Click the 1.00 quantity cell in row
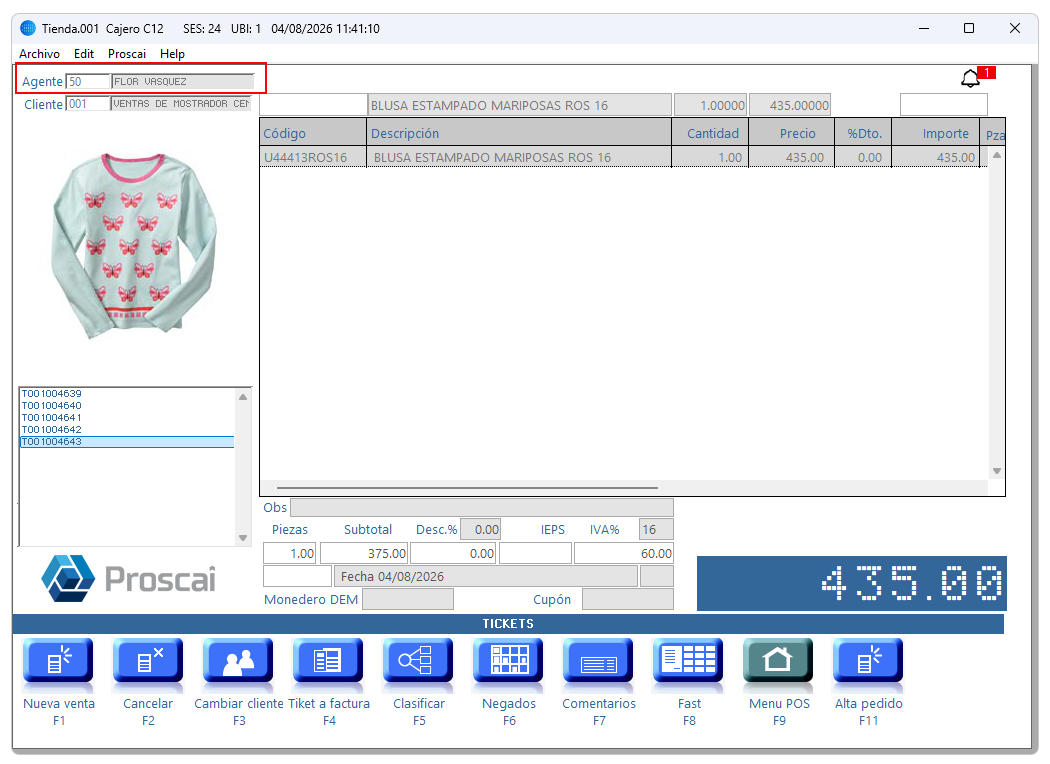The height and width of the screenshot is (764, 1050). 710,157
